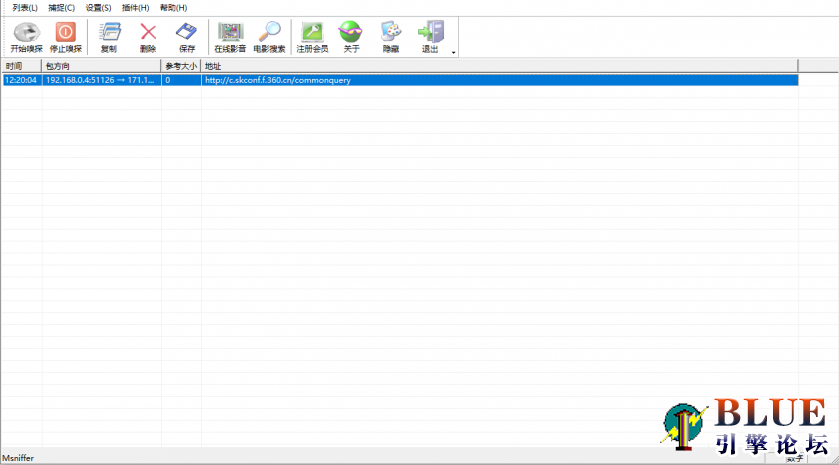Click the 保存 (save) floppy disk icon
839x465 pixels.
(186, 36)
